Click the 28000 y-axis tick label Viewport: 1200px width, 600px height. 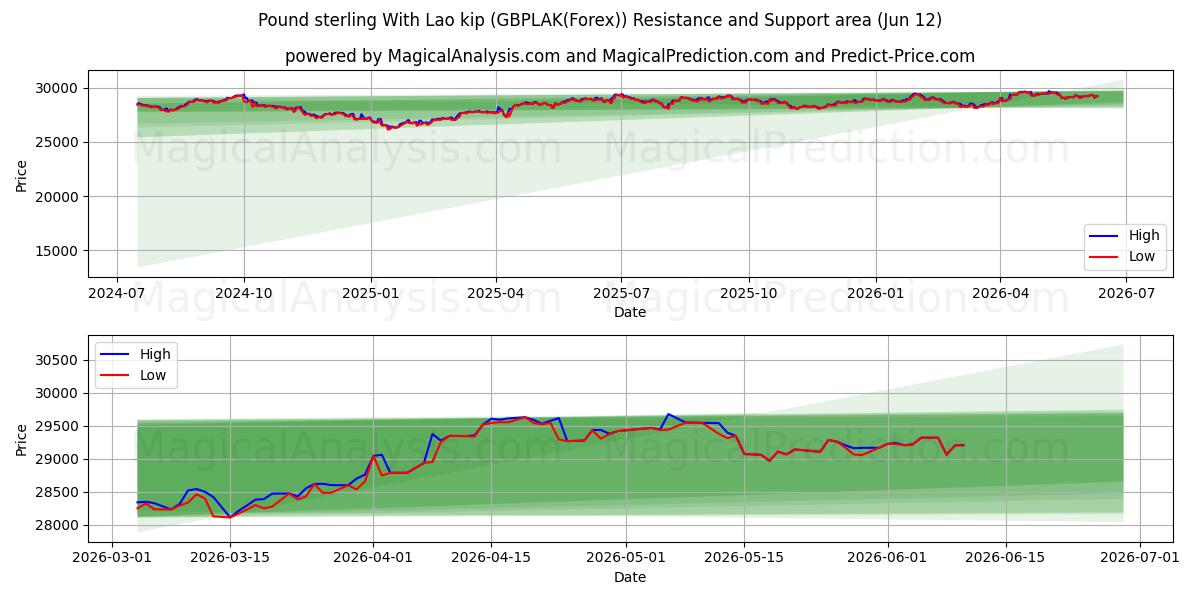point(57,525)
